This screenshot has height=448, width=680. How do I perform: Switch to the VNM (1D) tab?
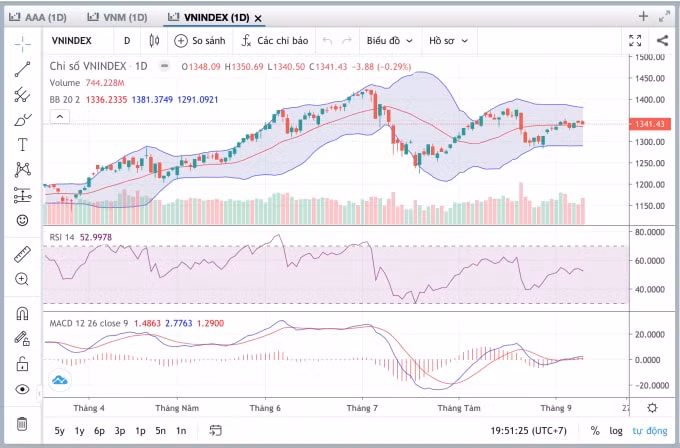pos(118,17)
